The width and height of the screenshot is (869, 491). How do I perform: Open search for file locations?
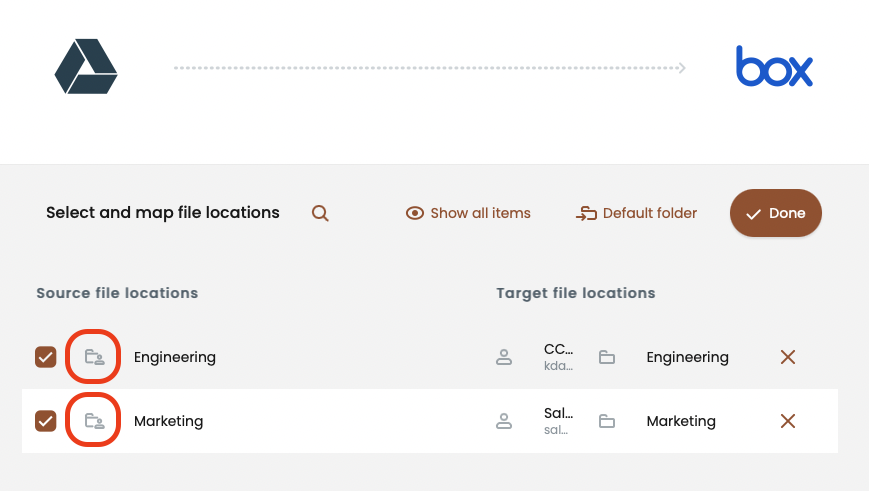[320, 213]
